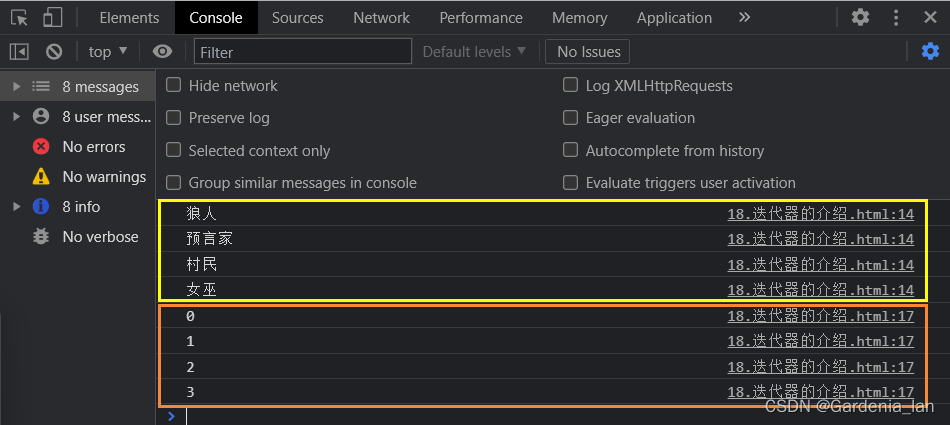
Task: Show more tabs with the chevron
Action: click(744, 17)
